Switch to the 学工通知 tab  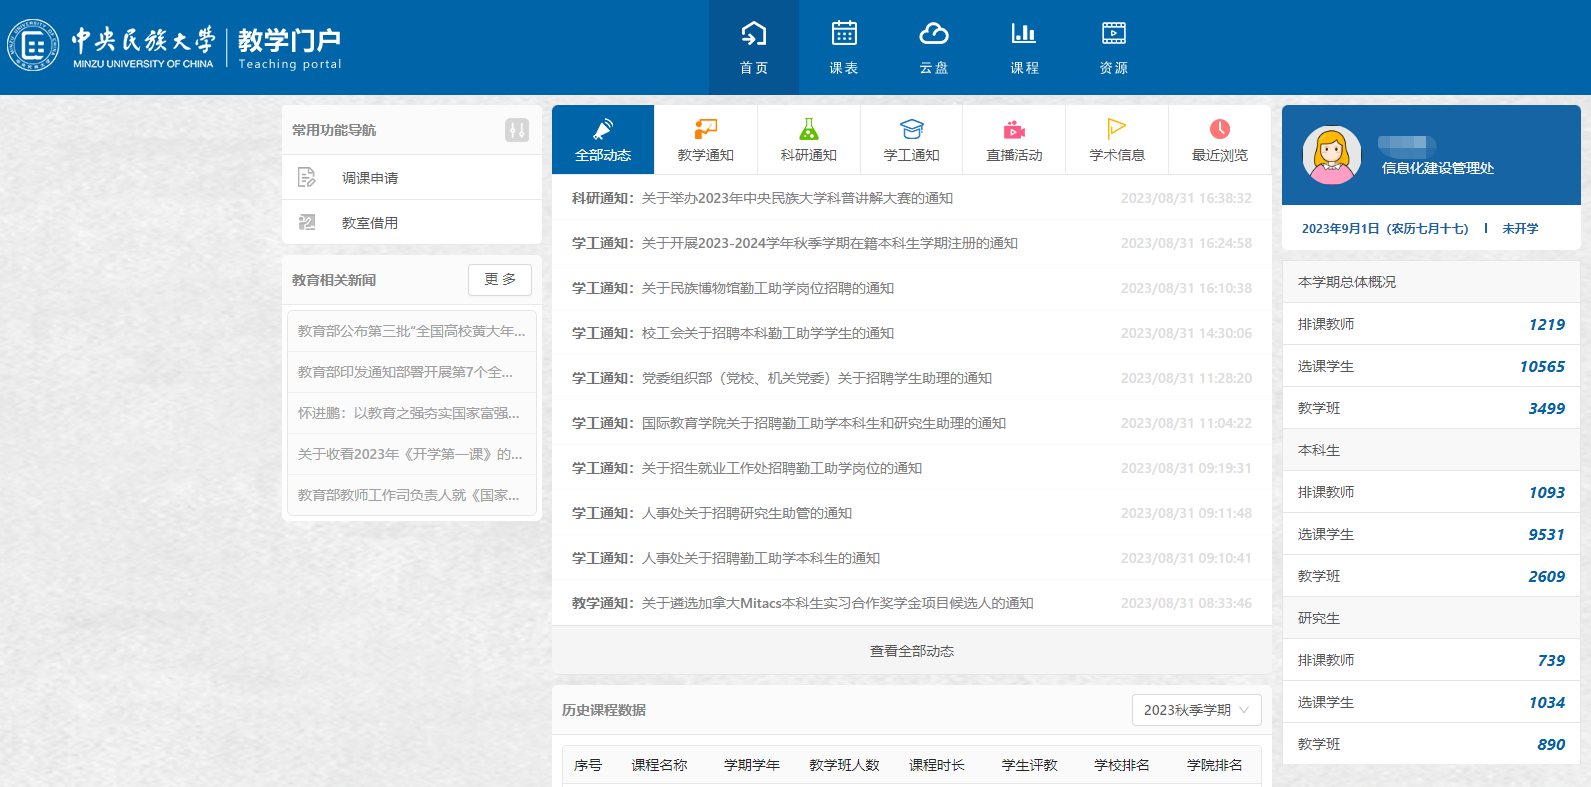(x=912, y=139)
